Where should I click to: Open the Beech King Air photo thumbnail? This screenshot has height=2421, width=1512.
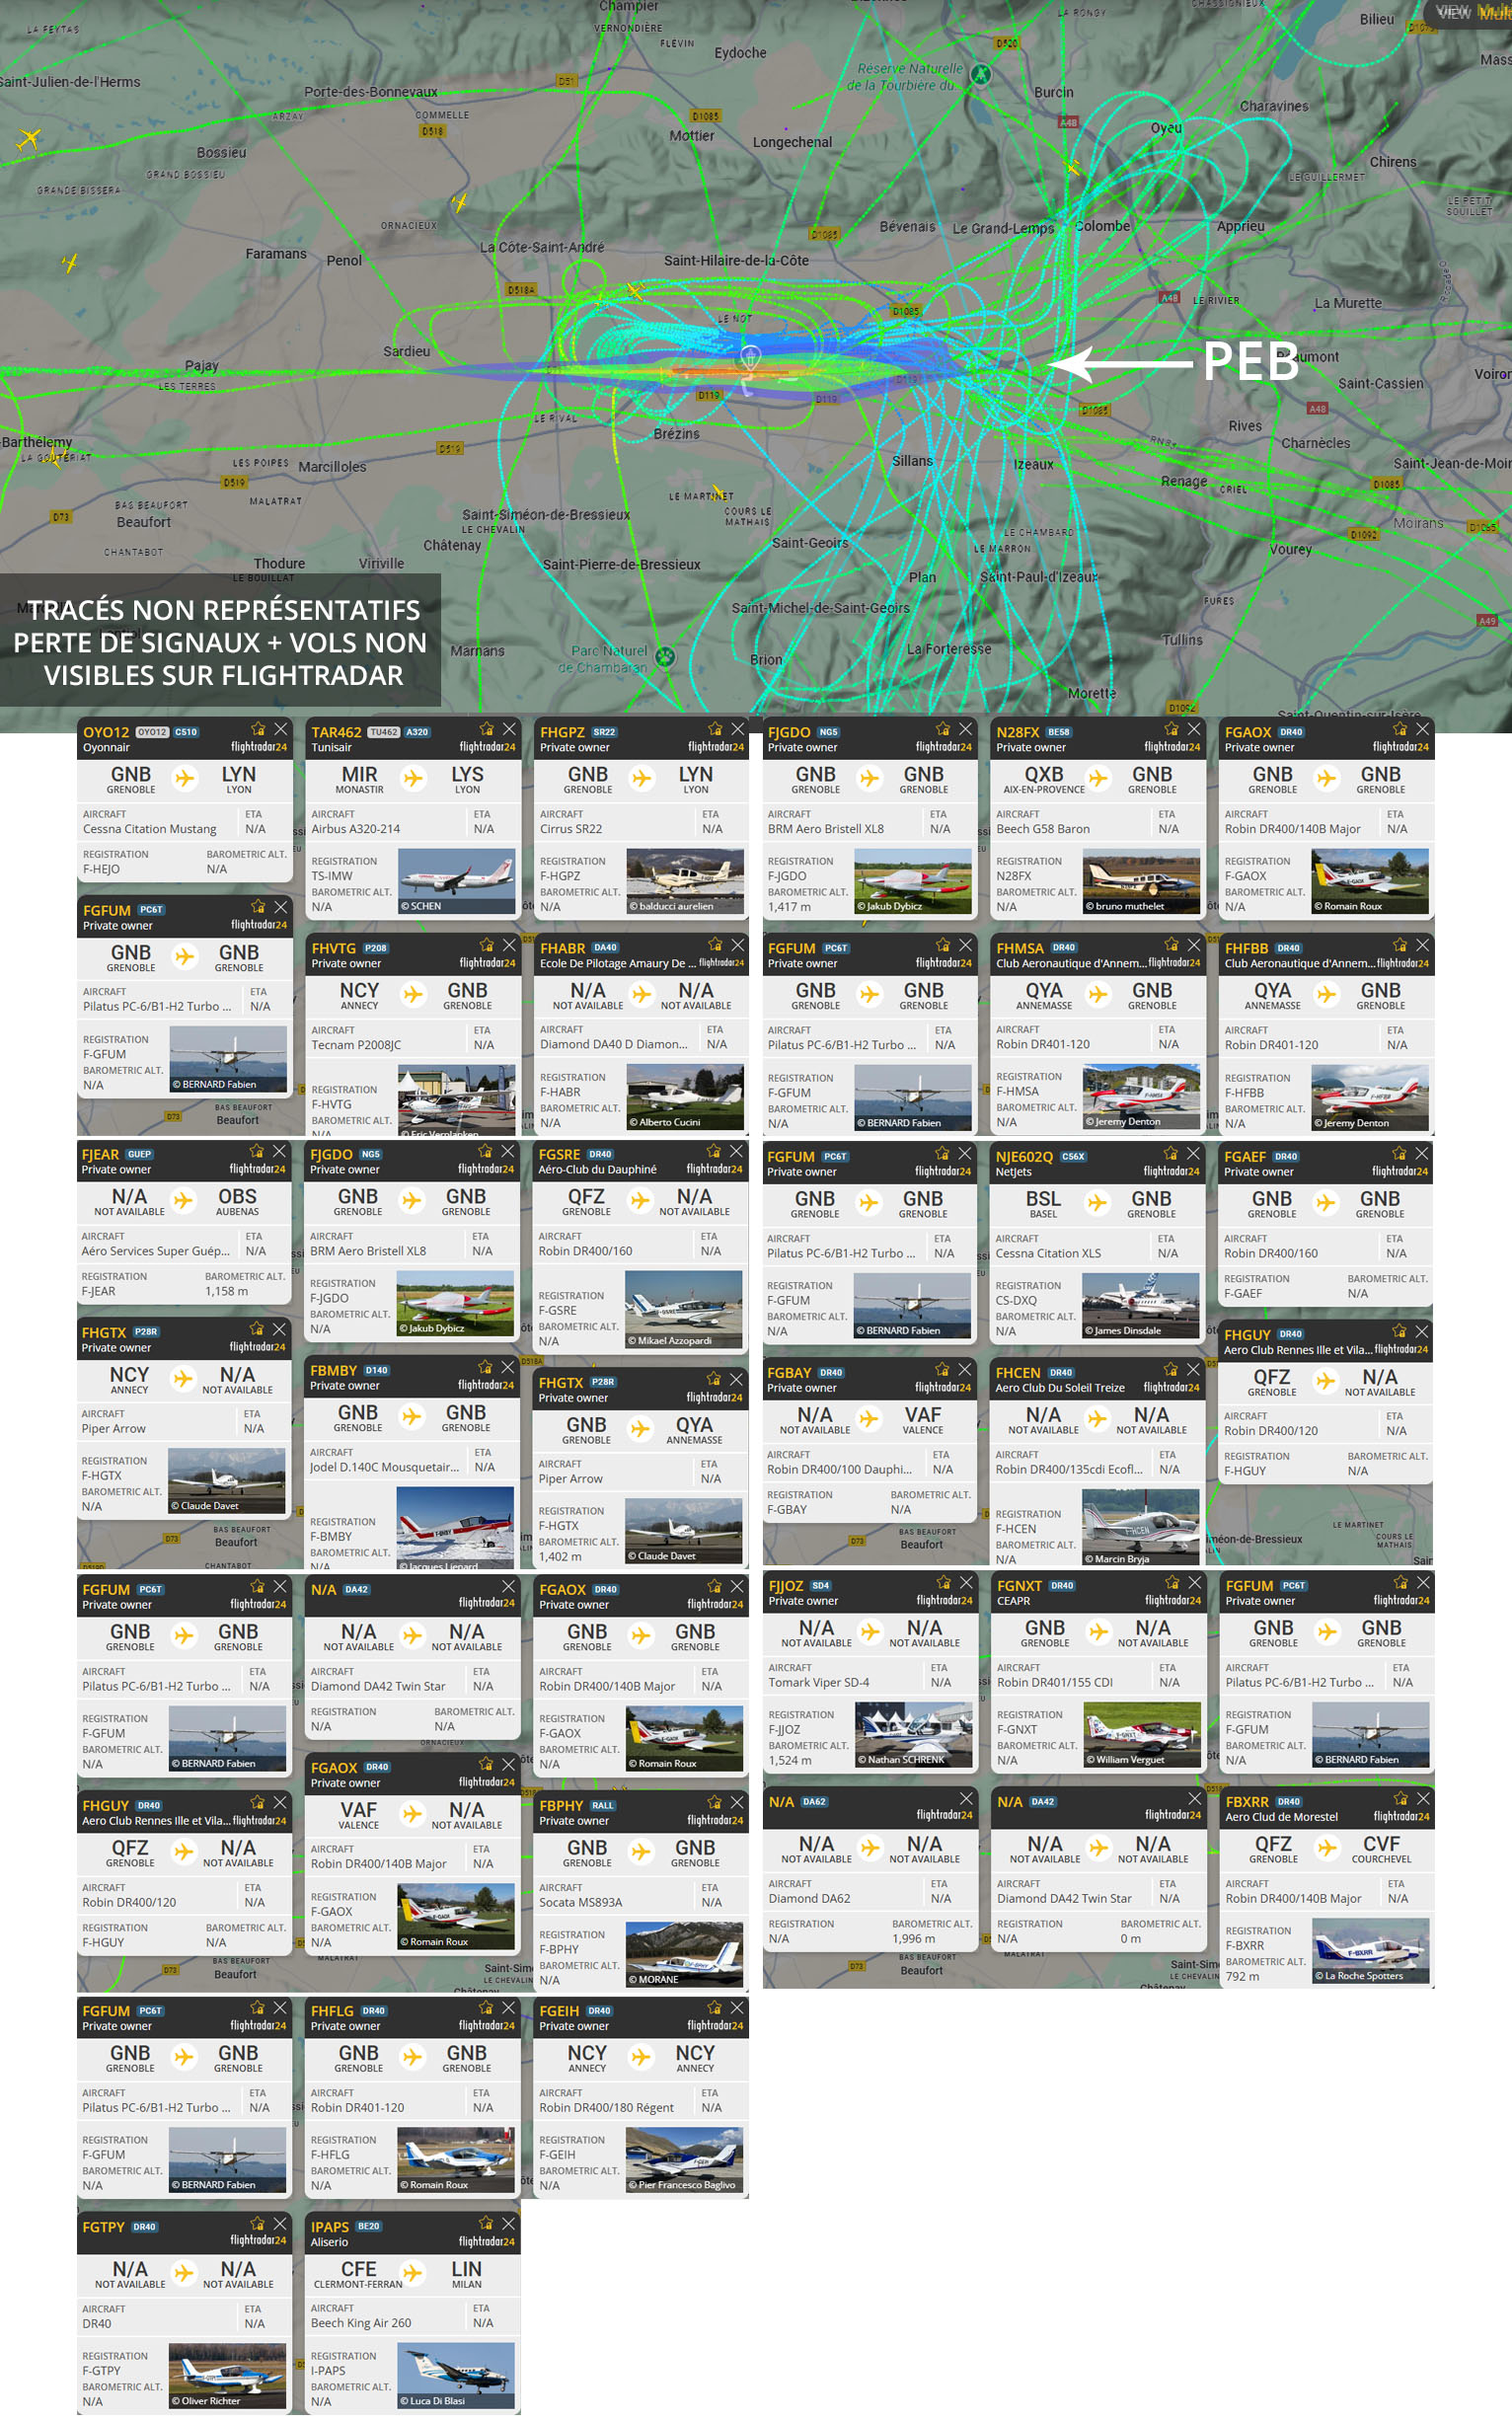click(456, 2374)
